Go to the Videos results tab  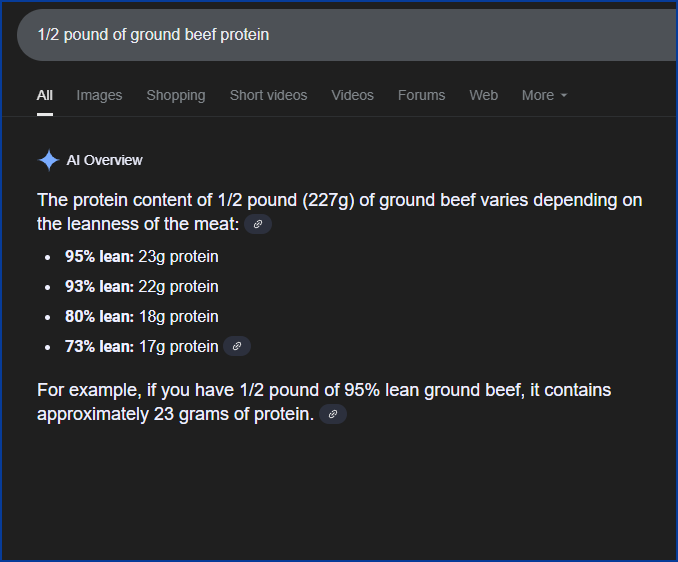pos(352,95)
